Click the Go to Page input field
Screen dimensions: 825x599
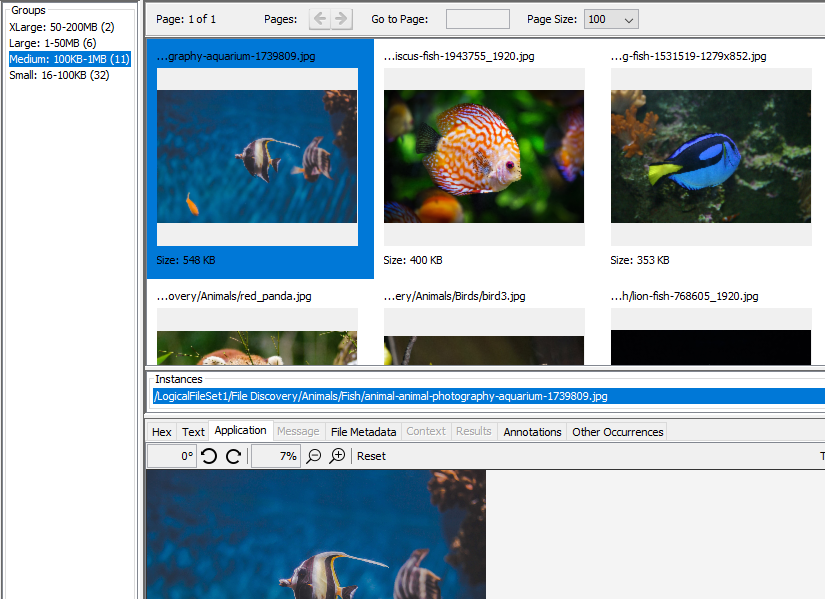477,19
